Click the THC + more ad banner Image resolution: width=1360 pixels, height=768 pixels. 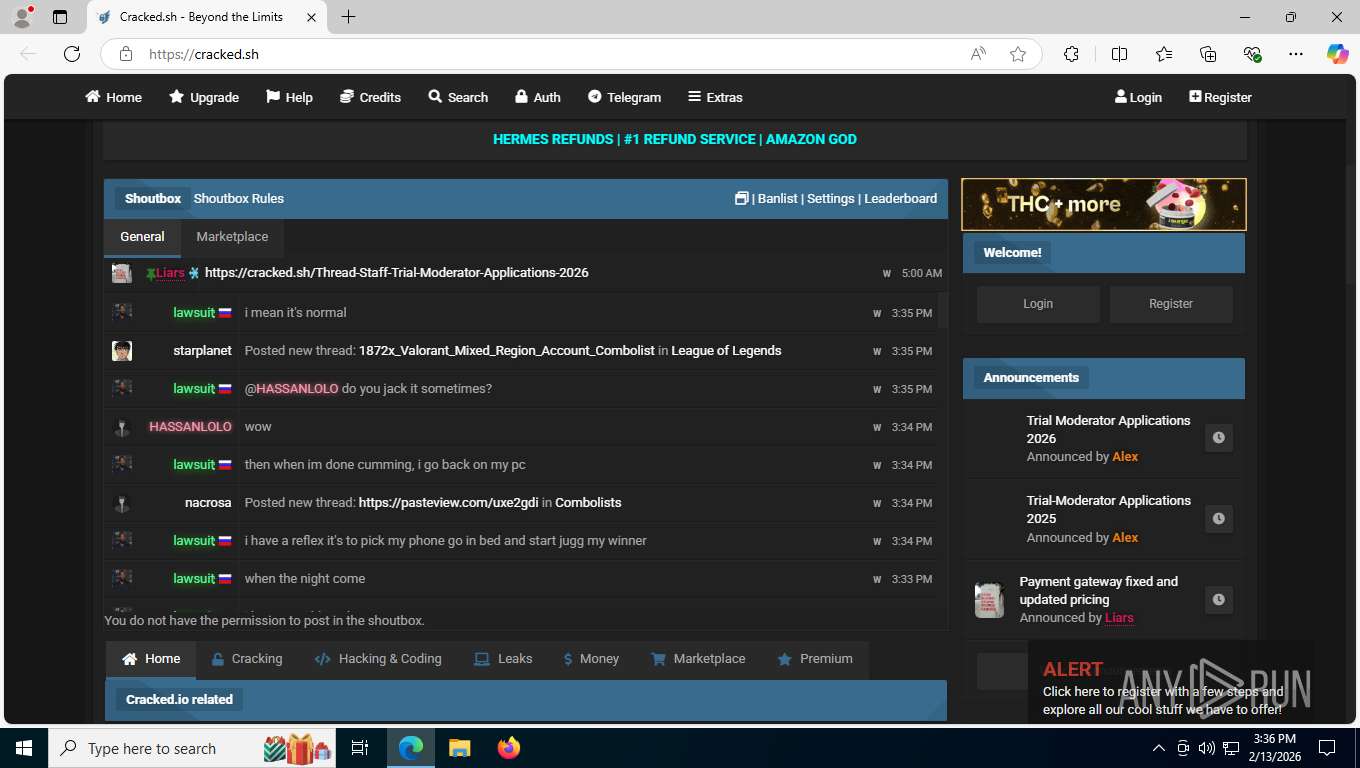pyautogui.click(x=1104, y=204)
